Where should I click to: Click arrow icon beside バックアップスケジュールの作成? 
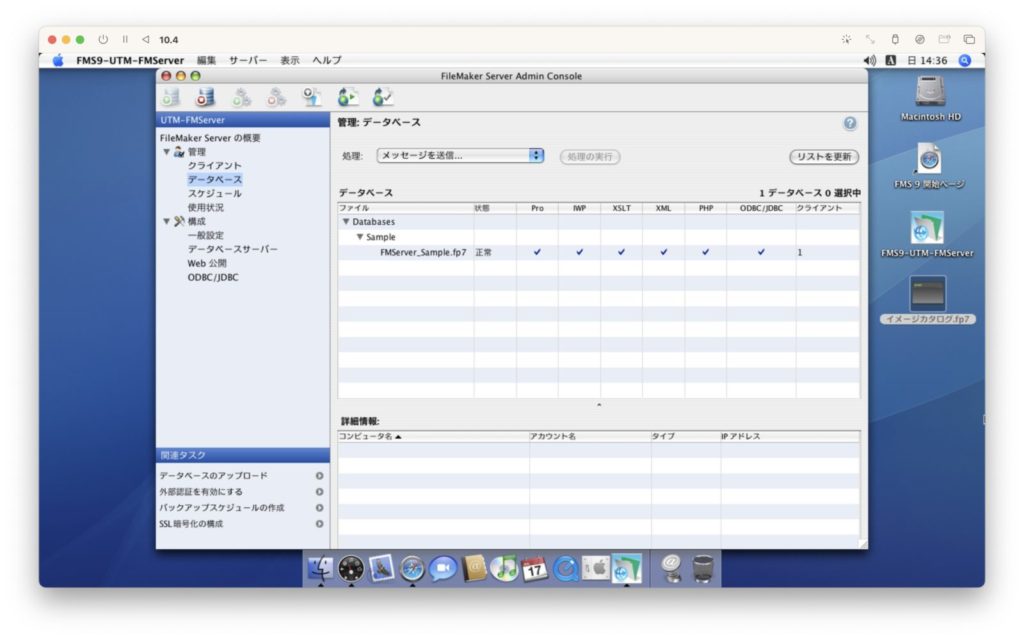[319, 508]
